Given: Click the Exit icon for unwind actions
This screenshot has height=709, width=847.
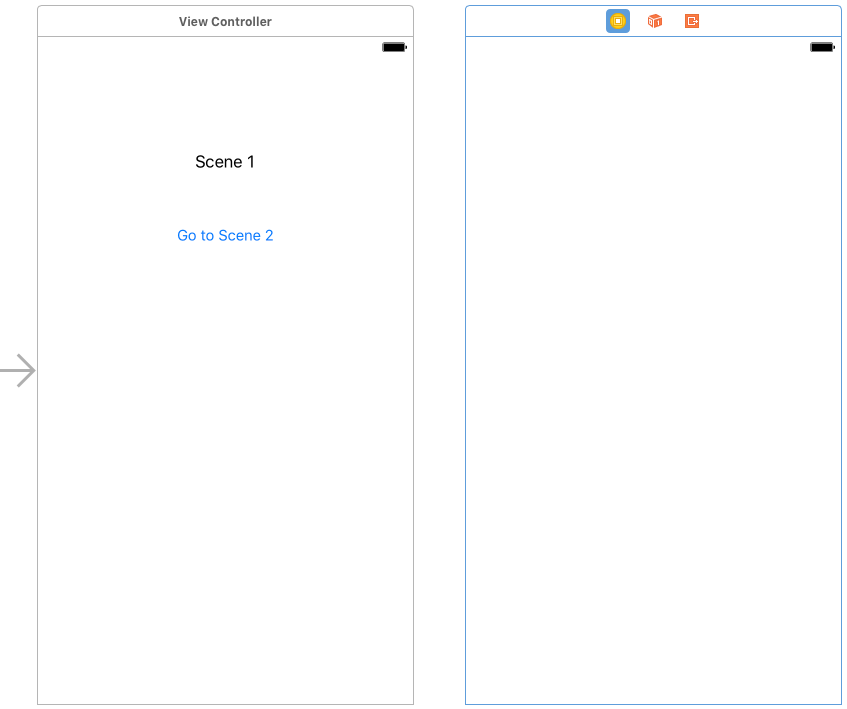Looking at the screenshot, I should tap(691, 20).
